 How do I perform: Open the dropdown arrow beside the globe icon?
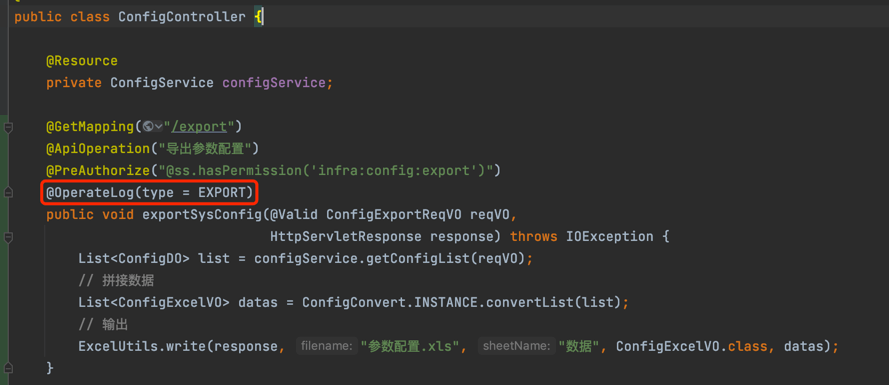point(159,126)
